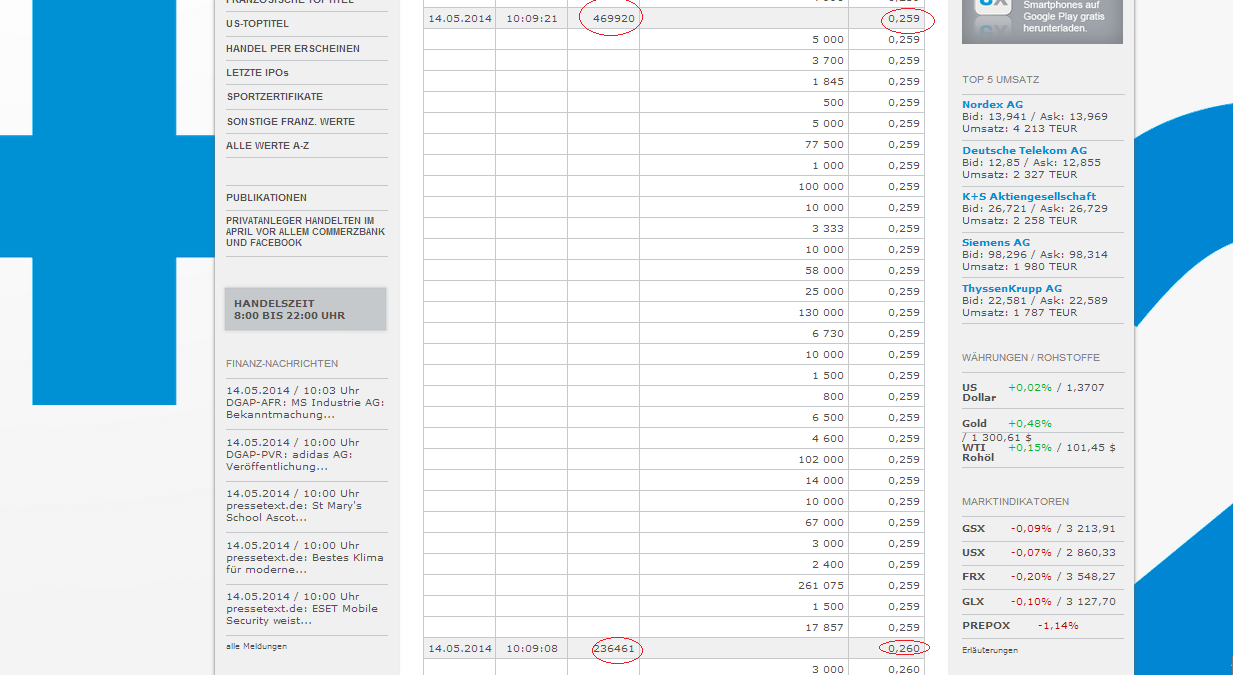Open ThyssenKrupp AG quote
The height and width of the screenshot is (675, 1233).
(x=1012, y=288)
